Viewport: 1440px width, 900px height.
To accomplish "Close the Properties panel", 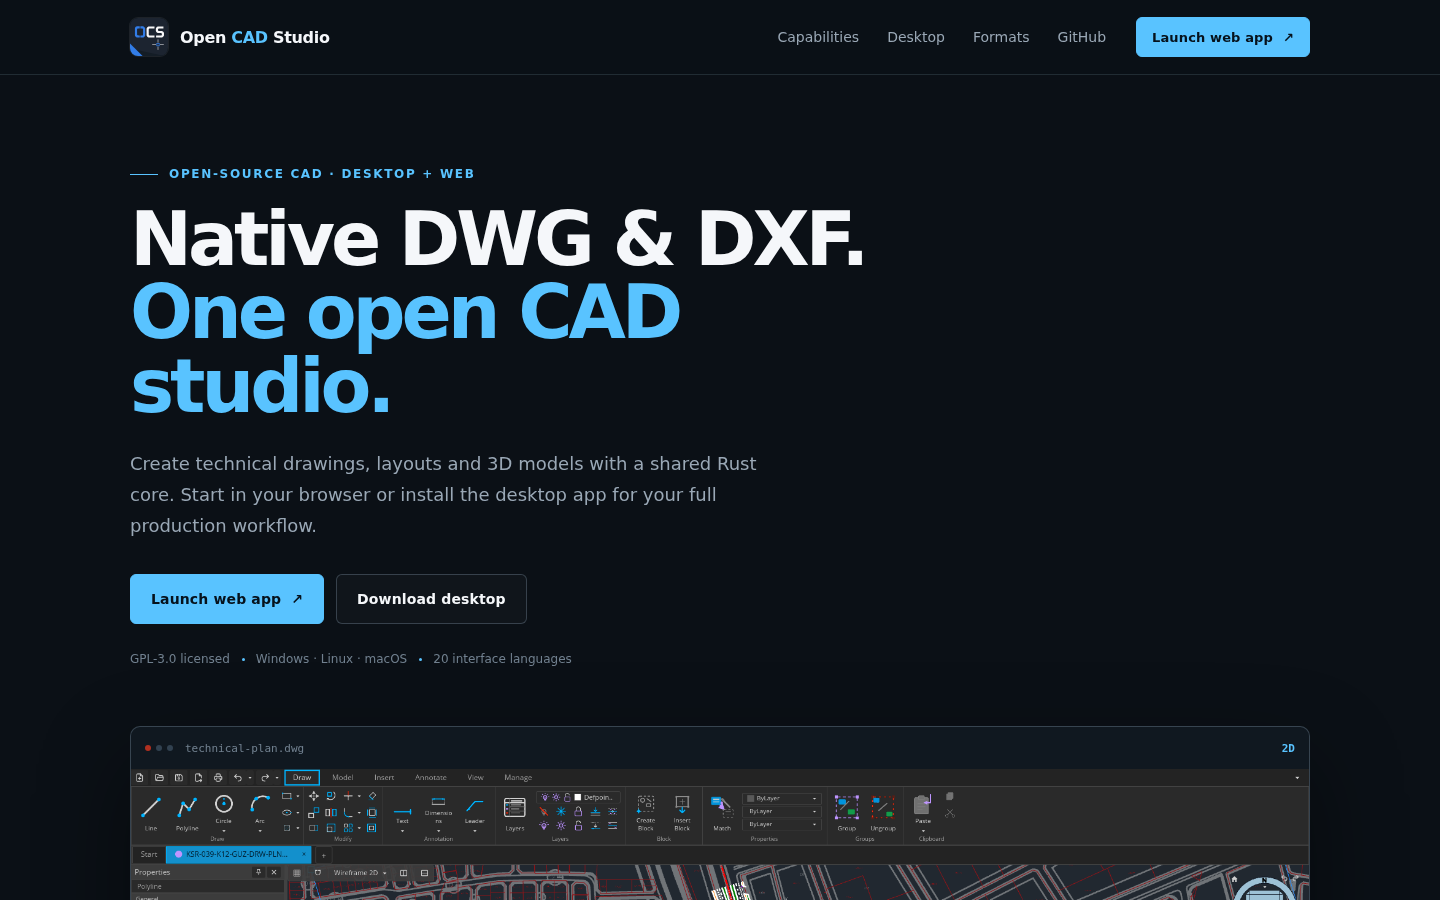I will [x=274, y=872].
